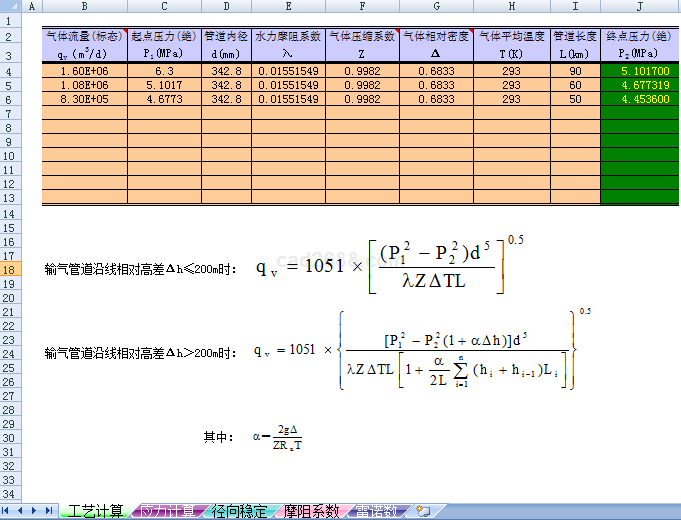
Task: Insert a new worksheet using tab icon
Action: coord(423,511)
